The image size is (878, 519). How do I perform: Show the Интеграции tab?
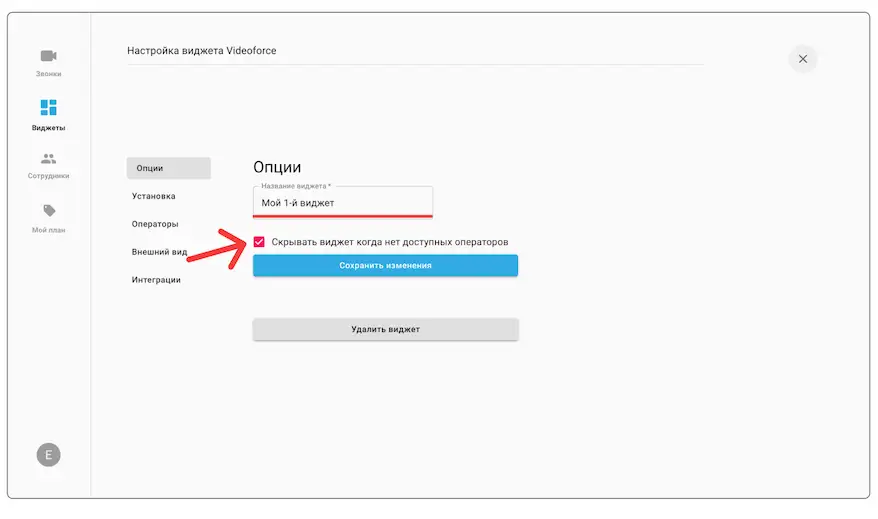[156, 280]
